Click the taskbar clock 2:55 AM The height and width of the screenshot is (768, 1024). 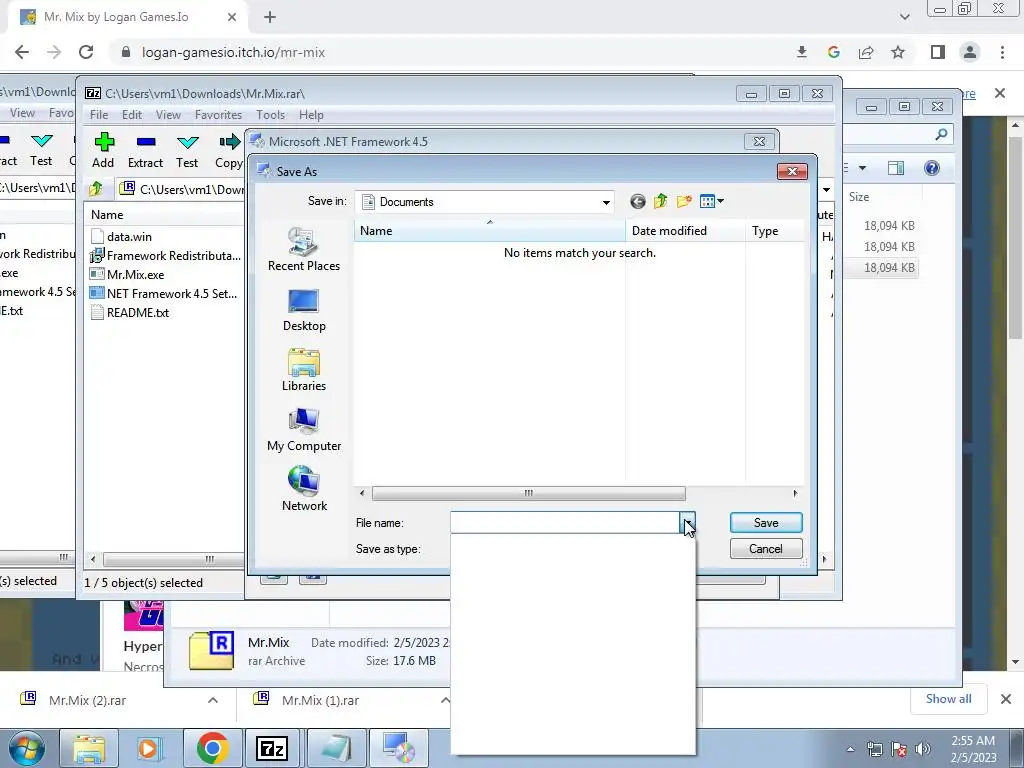pos(973,741)
